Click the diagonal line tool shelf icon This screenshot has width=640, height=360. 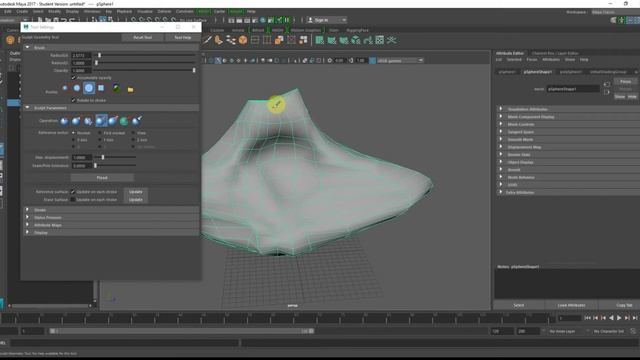pos(207,40)
